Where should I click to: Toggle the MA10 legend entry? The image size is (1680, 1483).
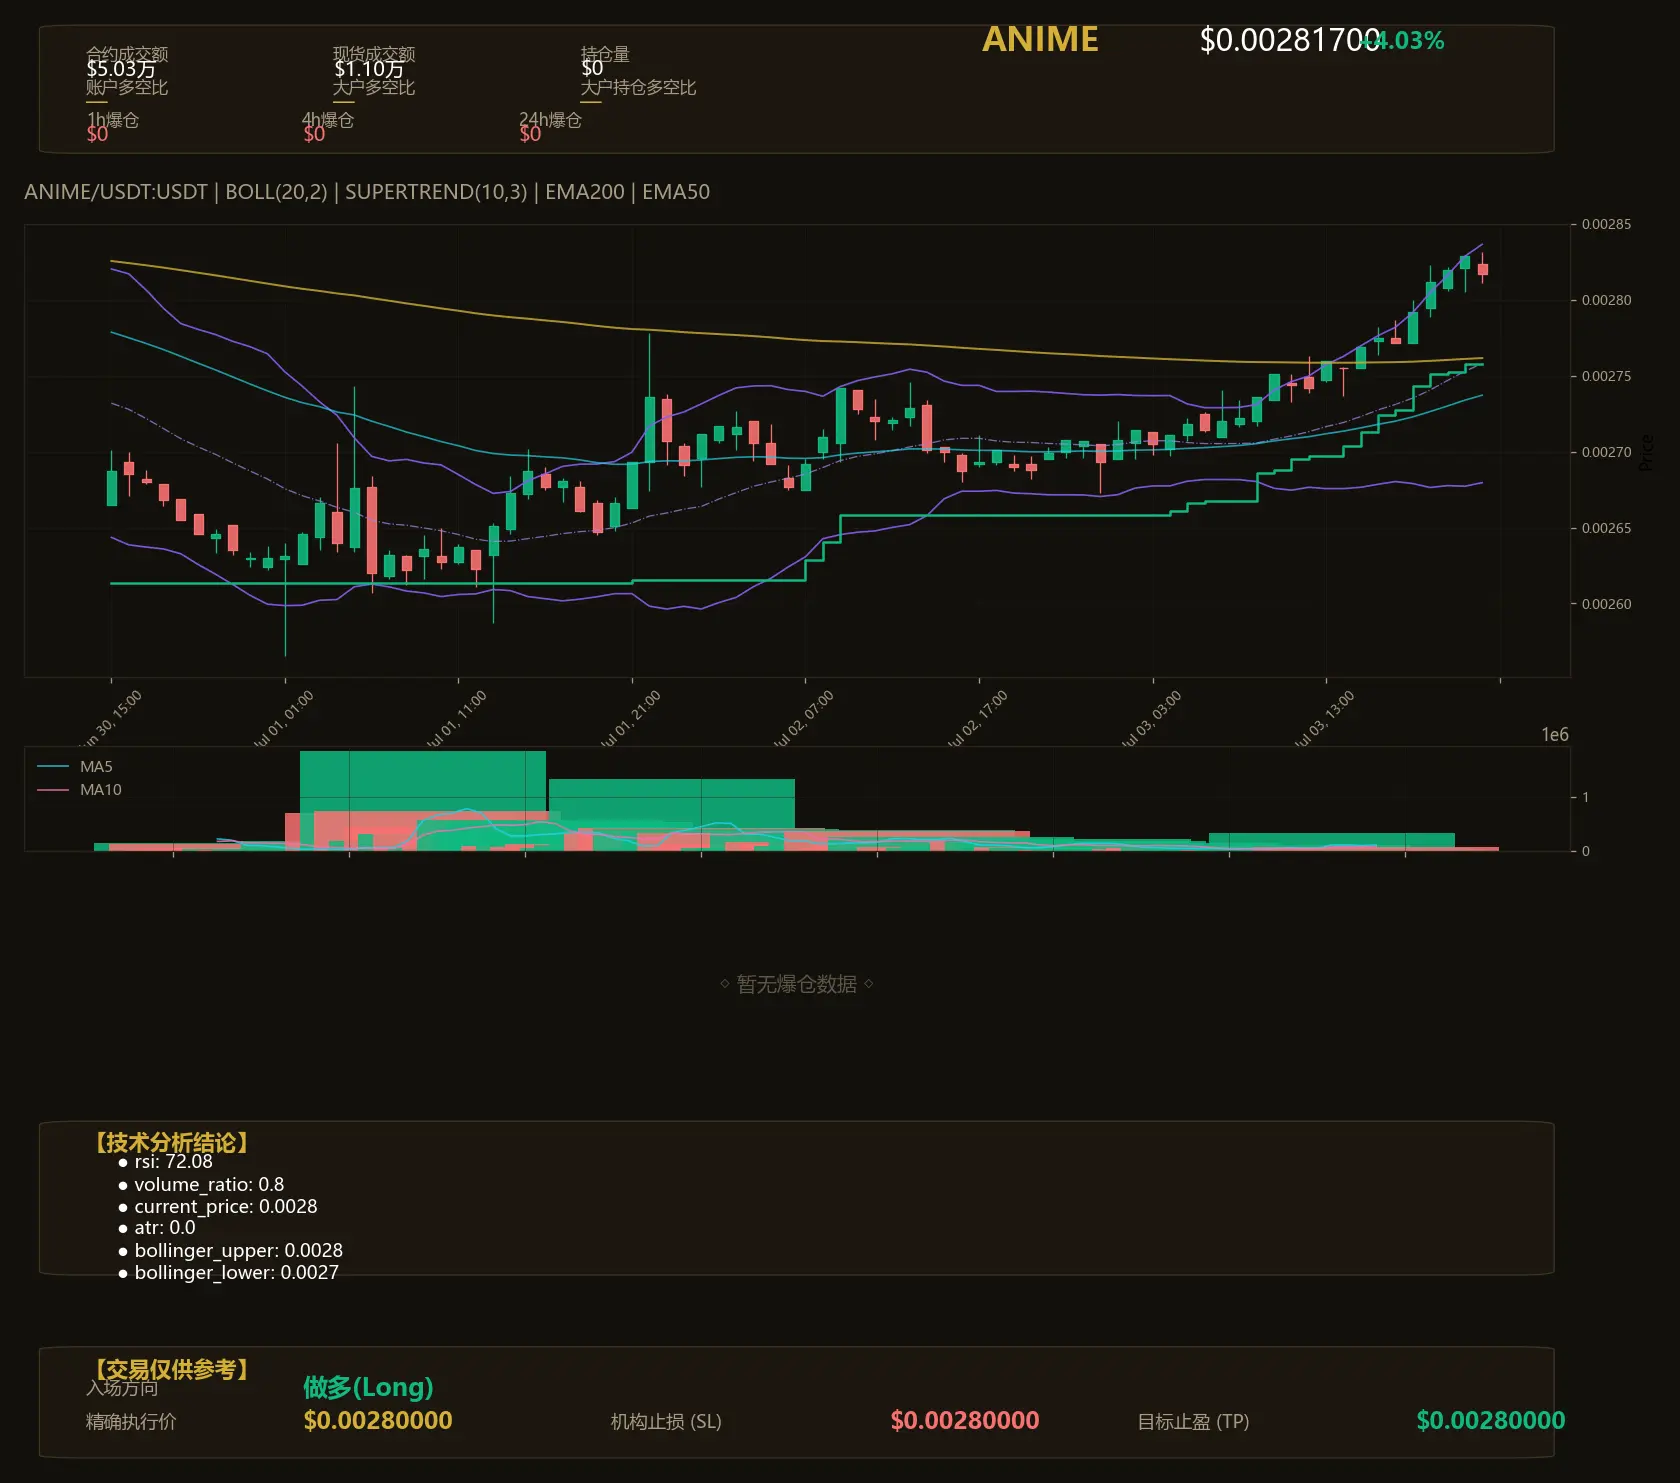[79, 790]
